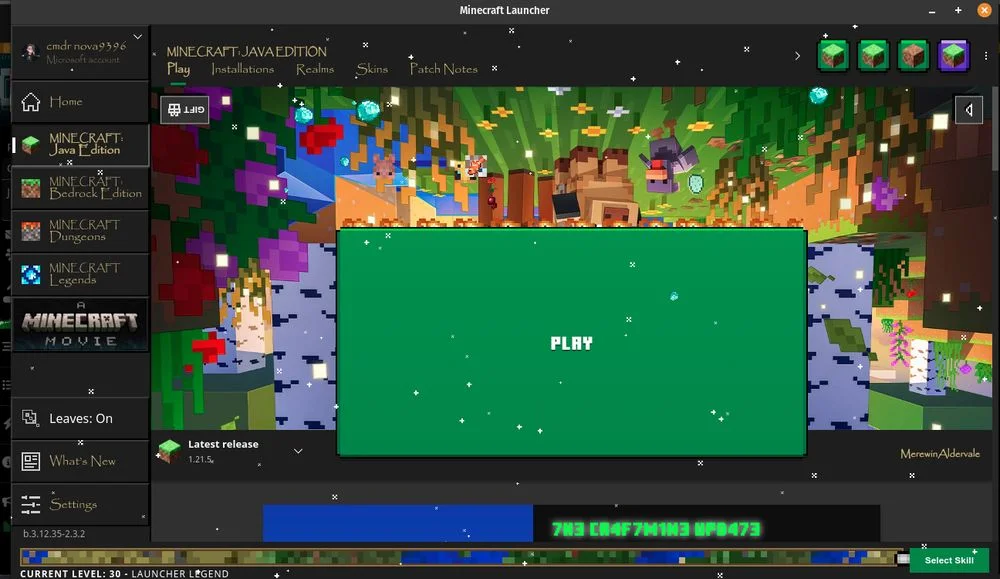Screen dimensions: 1000x579
Task: Switch to the Skins tab
Action: (372, 69)
